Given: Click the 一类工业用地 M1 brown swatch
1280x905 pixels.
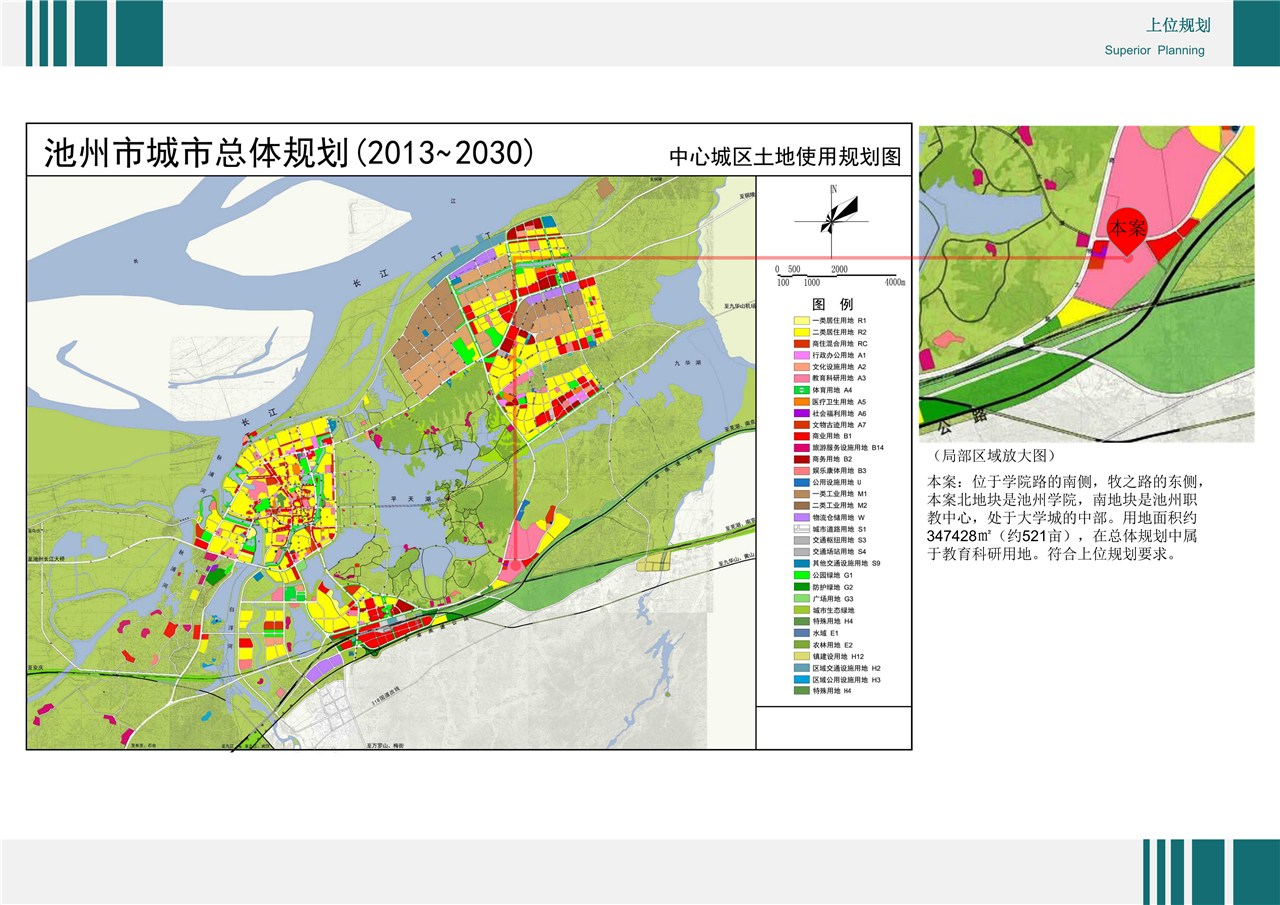Looking at the screenshot, I should click(x=801, y=494).
